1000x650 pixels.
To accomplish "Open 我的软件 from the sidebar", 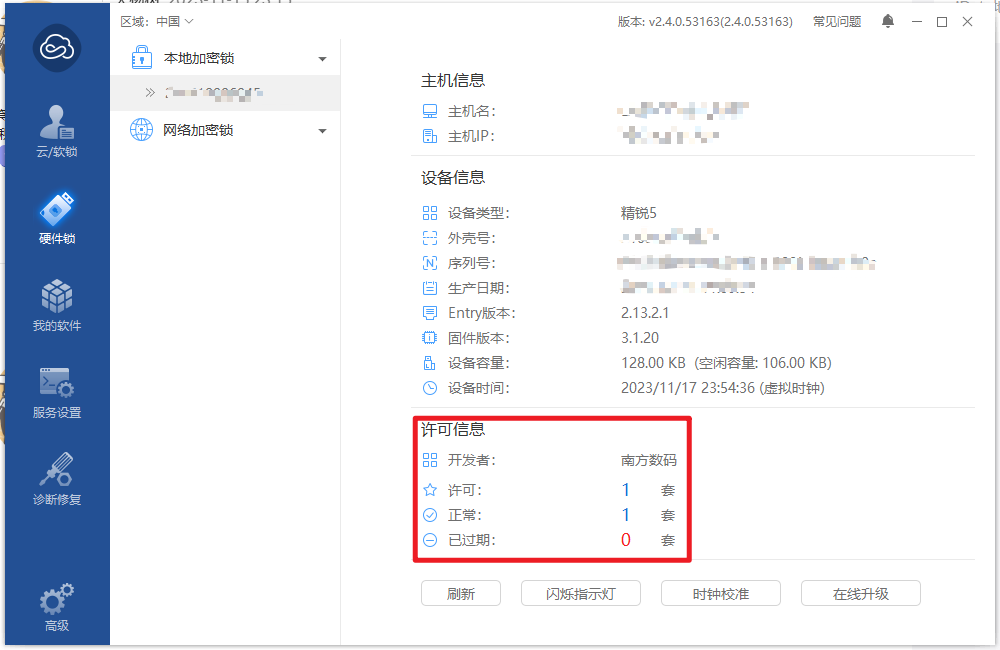I will 57,305.
